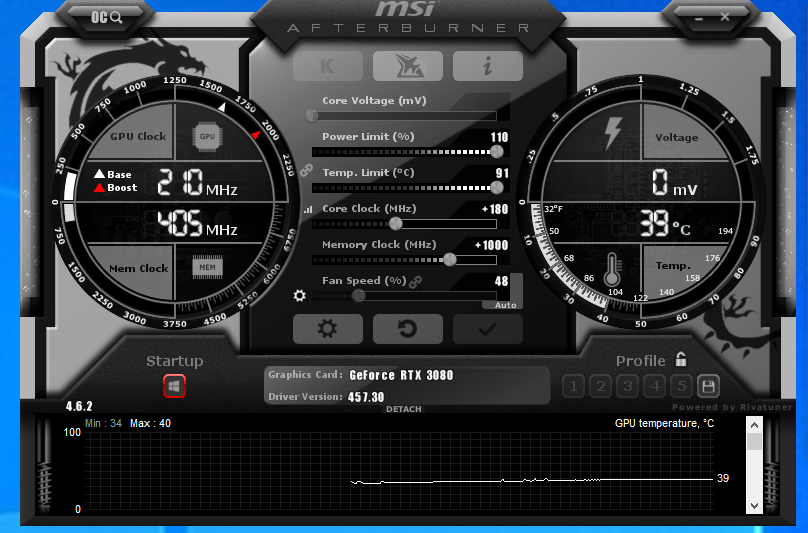Click the Temp. Limit value 91

[x=502, y=173]
